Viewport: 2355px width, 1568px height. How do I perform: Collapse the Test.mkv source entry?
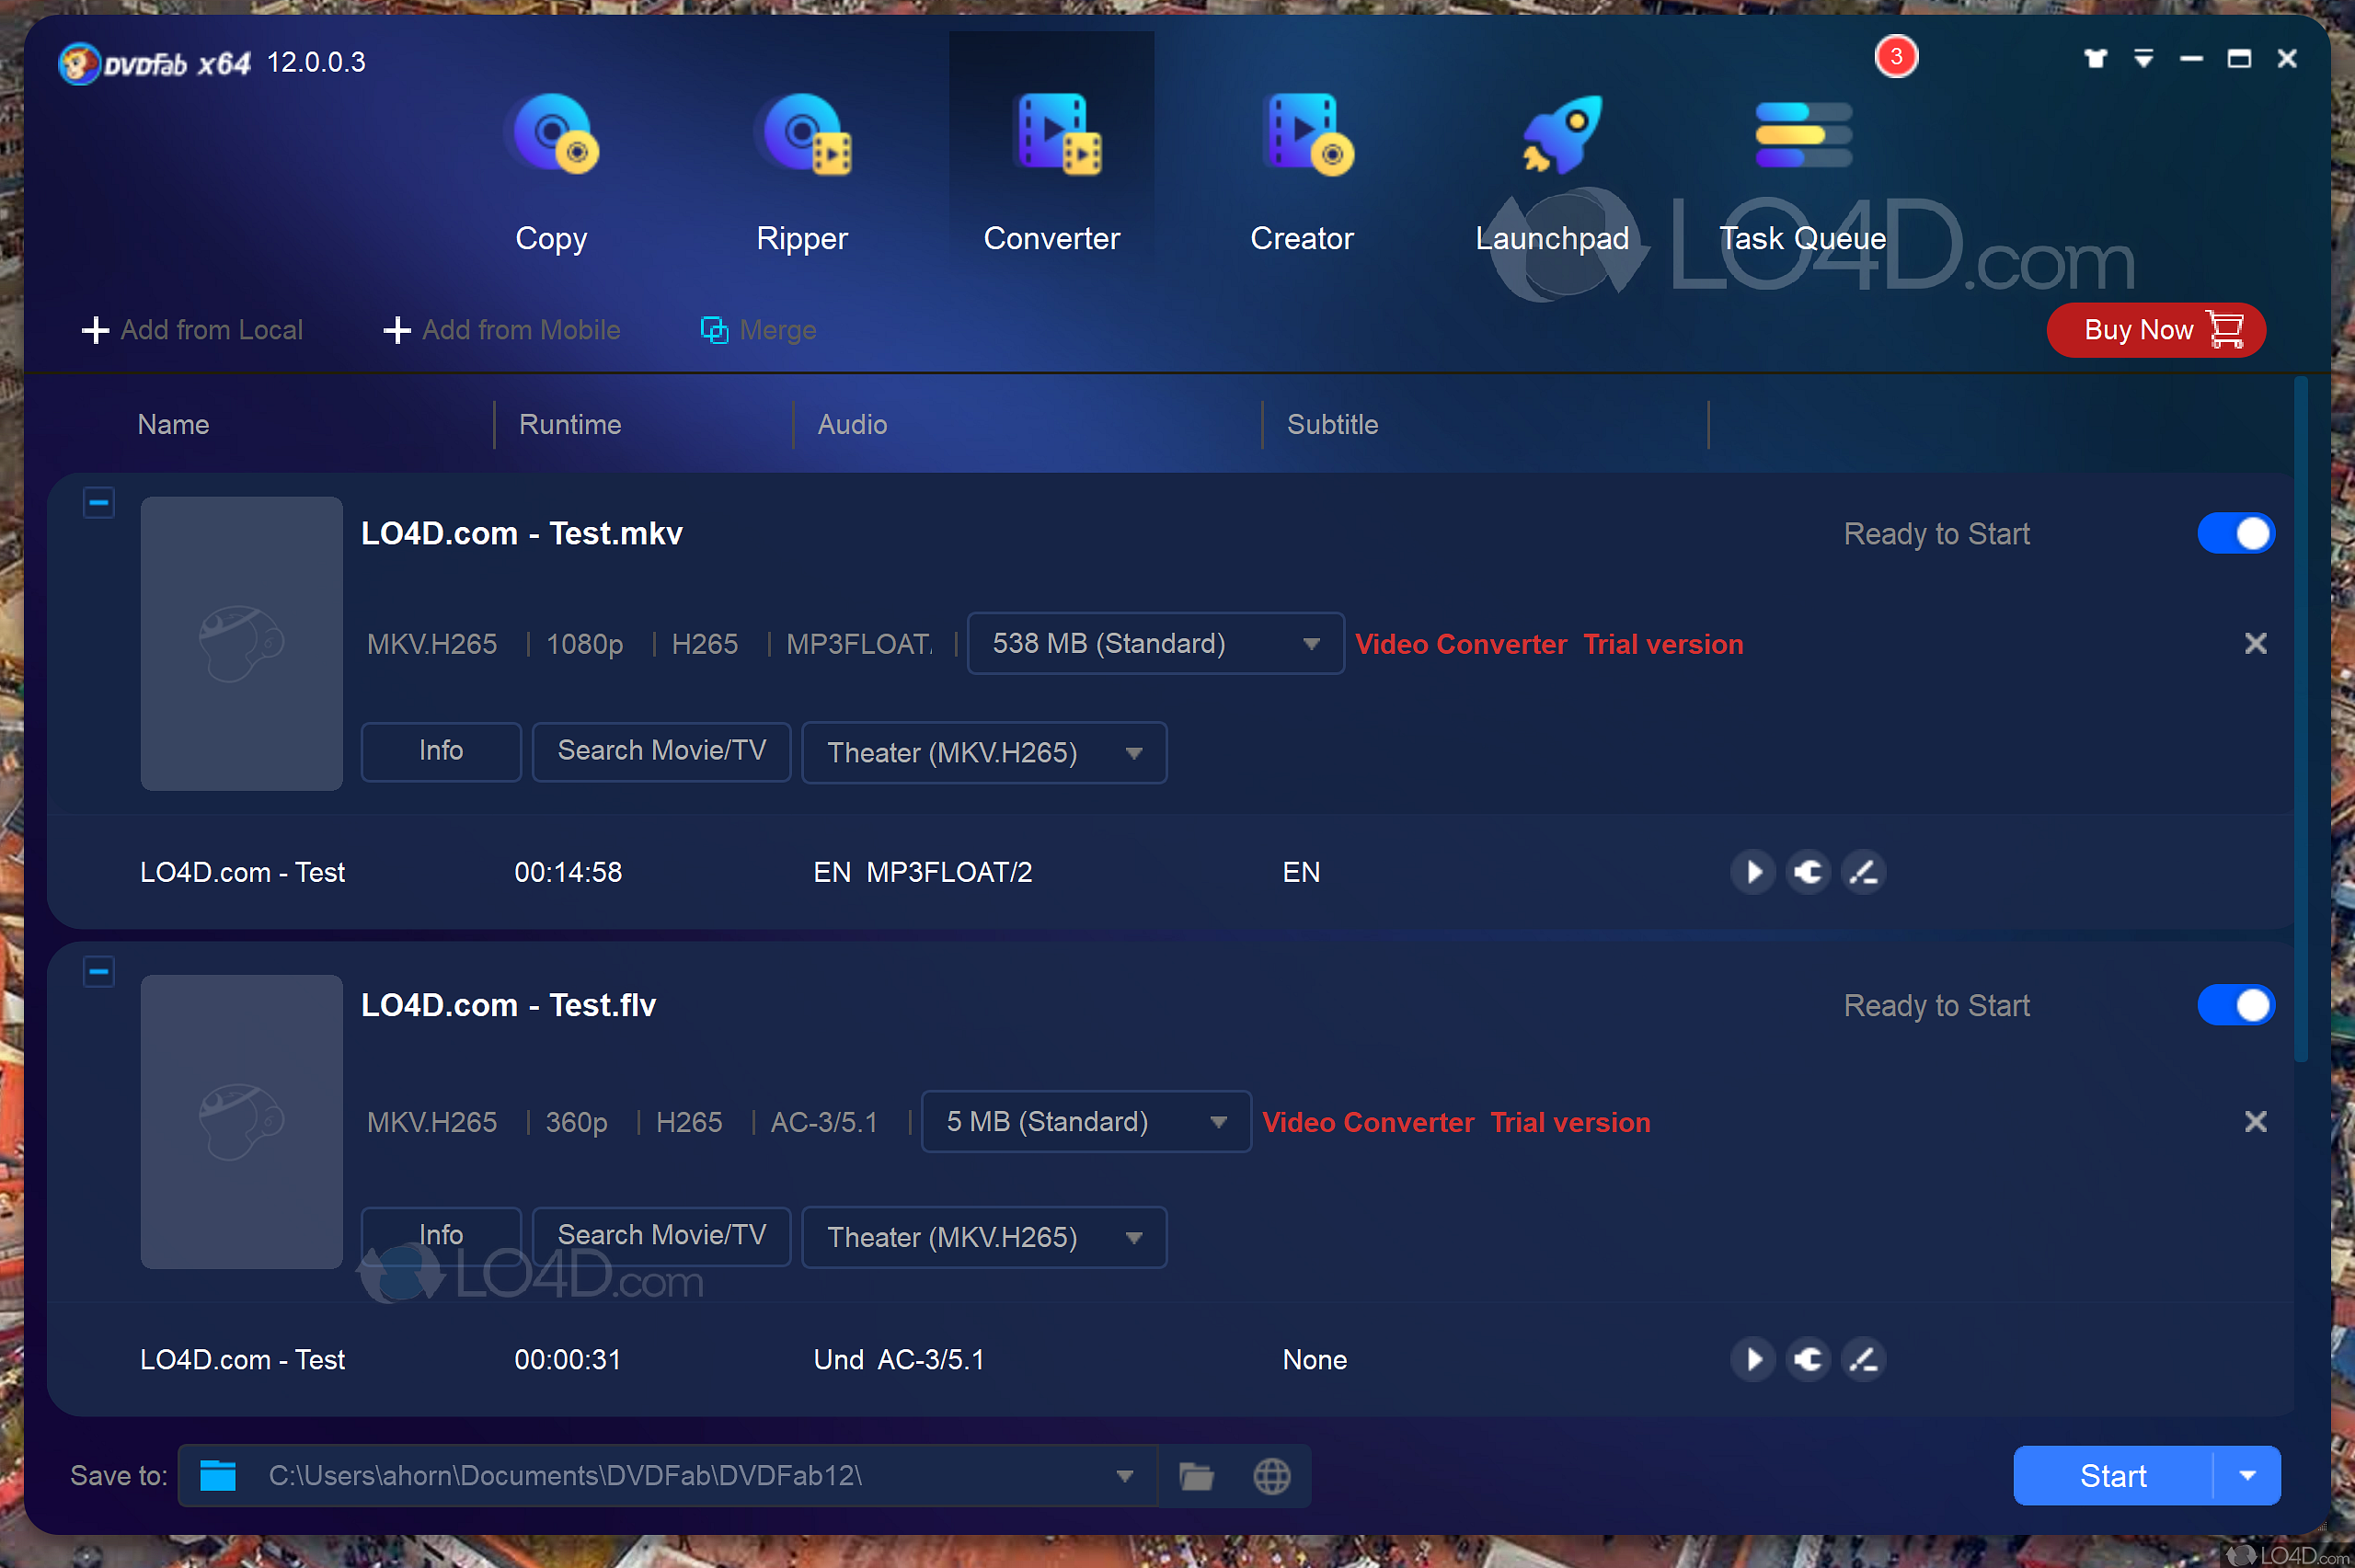click(x=98, y=503)
